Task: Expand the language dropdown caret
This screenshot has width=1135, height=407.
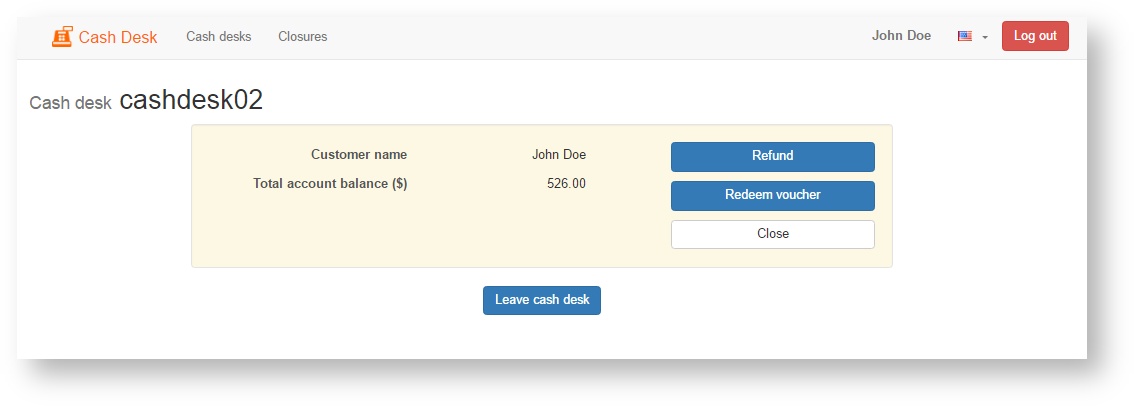Action: 985,37
